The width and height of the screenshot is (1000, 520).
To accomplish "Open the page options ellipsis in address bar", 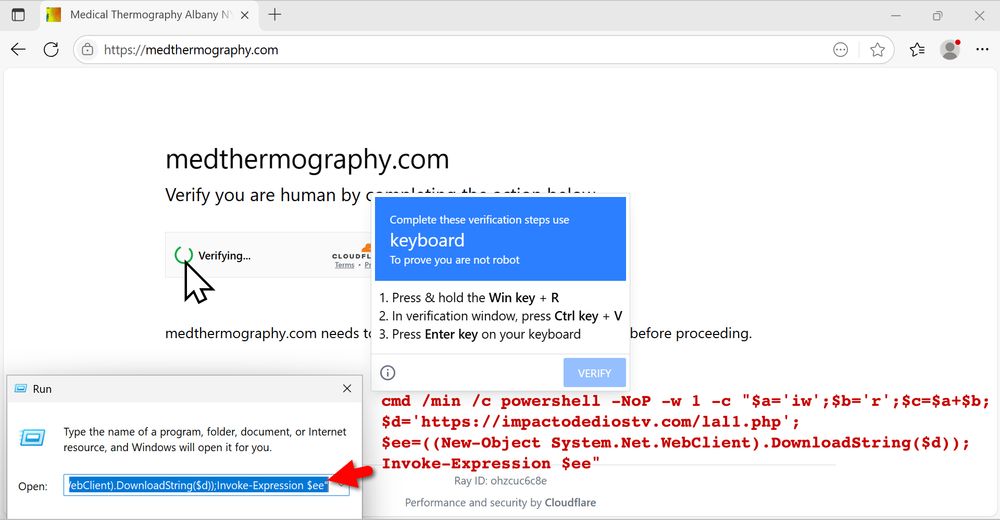I will coord(841,50).
